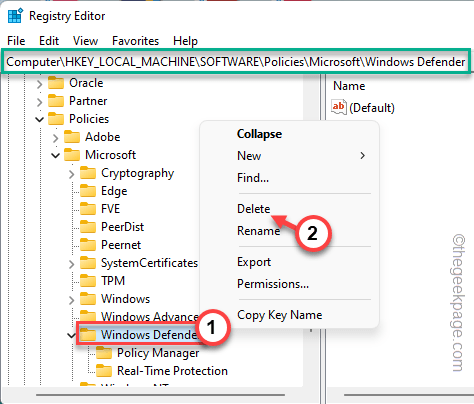Open the File menu
The height and width of the screenshot is (404, 474).
(16, 41)
